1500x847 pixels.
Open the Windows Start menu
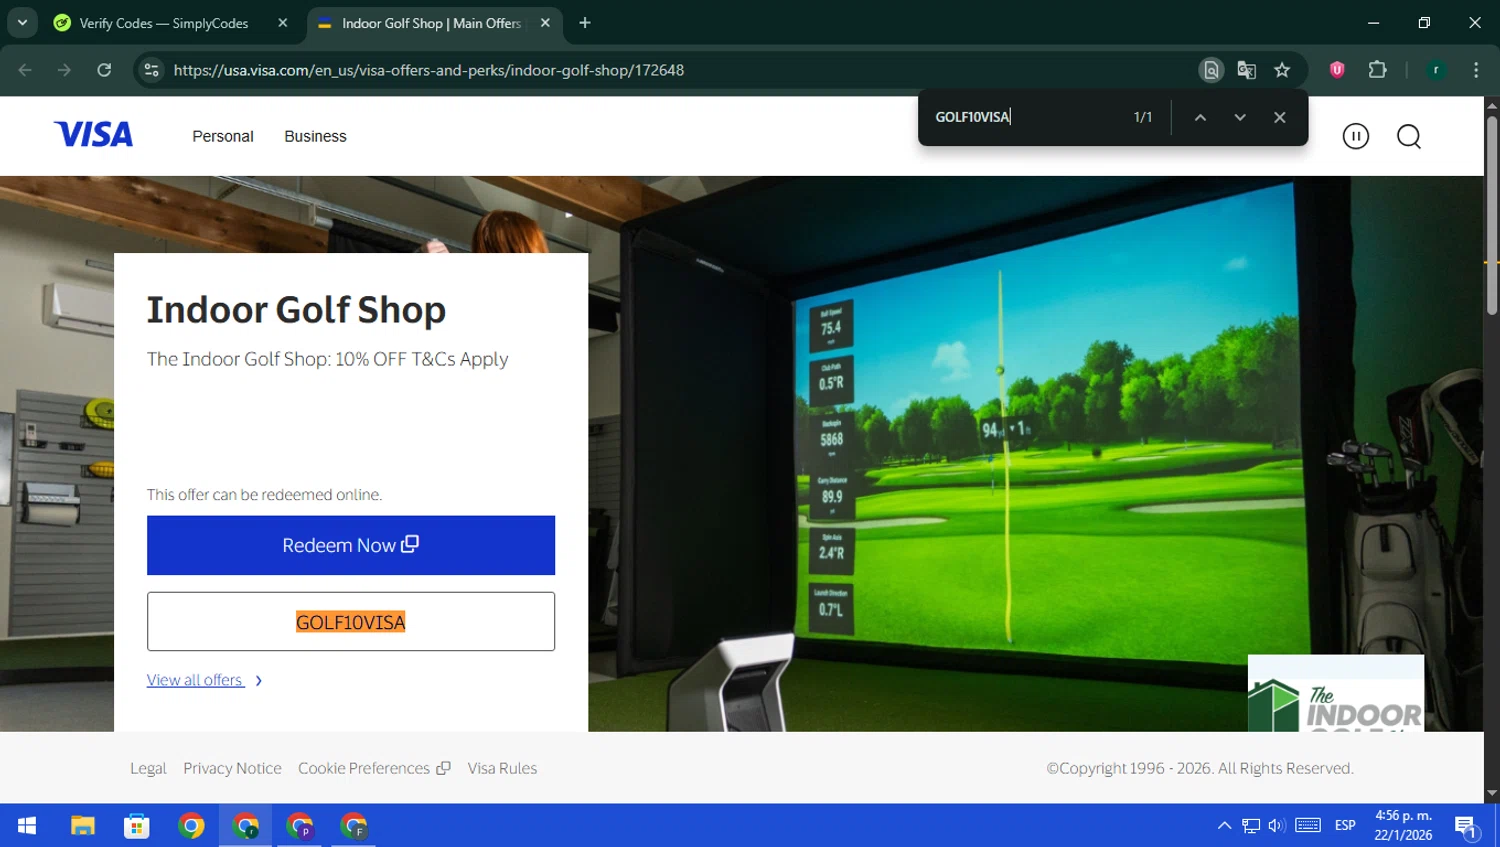tap(27, 825)
